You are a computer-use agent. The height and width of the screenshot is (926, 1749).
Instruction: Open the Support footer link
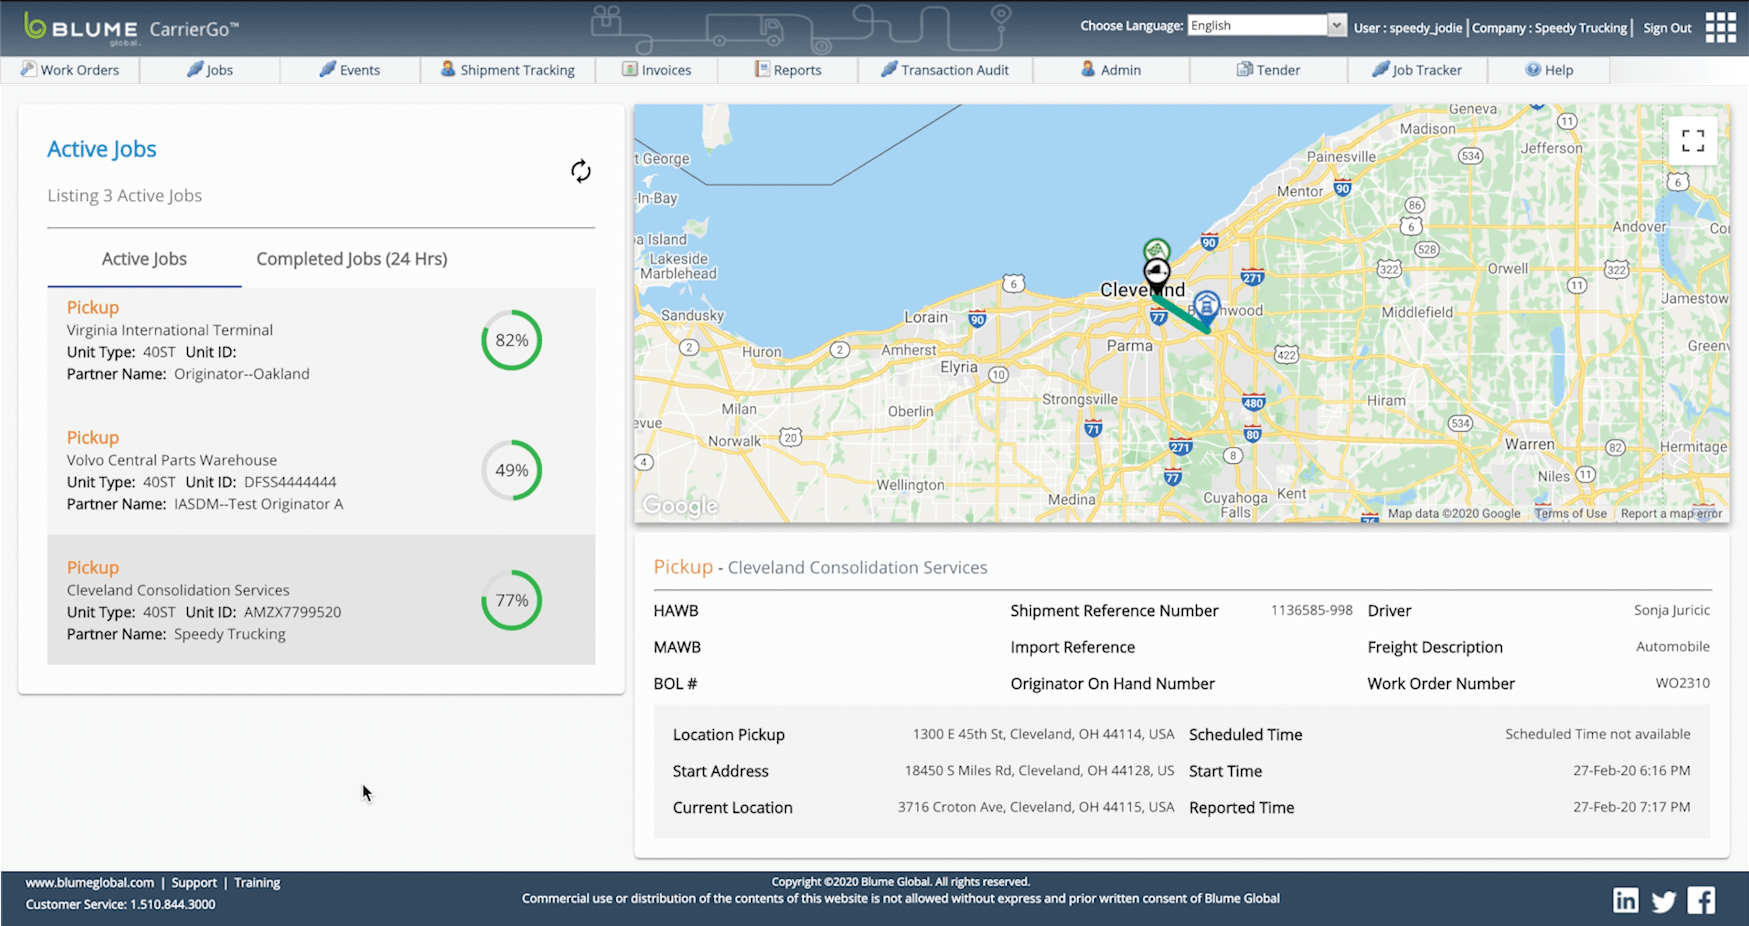(194, 882)
